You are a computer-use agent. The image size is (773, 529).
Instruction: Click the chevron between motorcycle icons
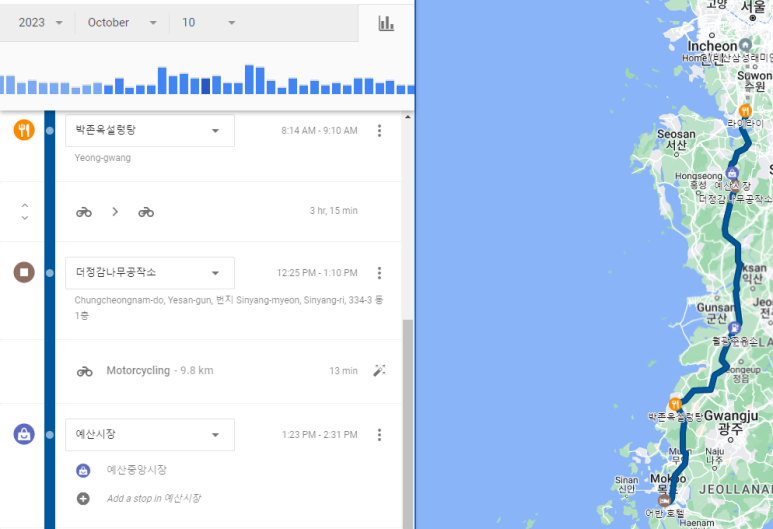115,212
